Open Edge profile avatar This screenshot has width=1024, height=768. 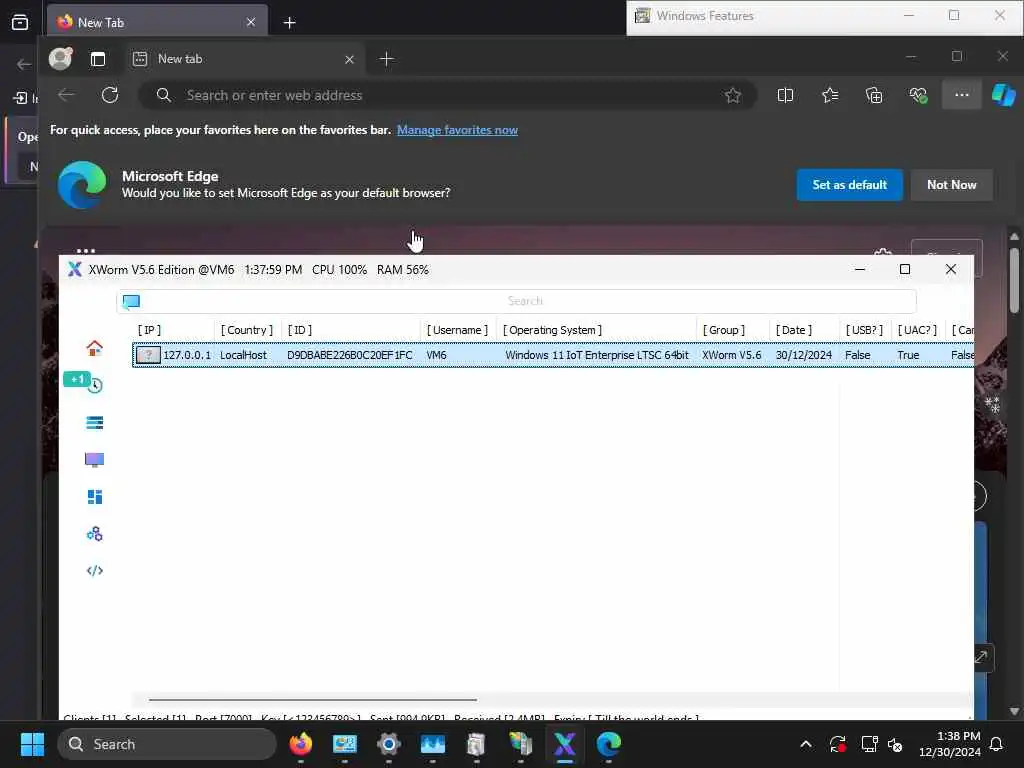pyautogui.click(x=60, y=59)
